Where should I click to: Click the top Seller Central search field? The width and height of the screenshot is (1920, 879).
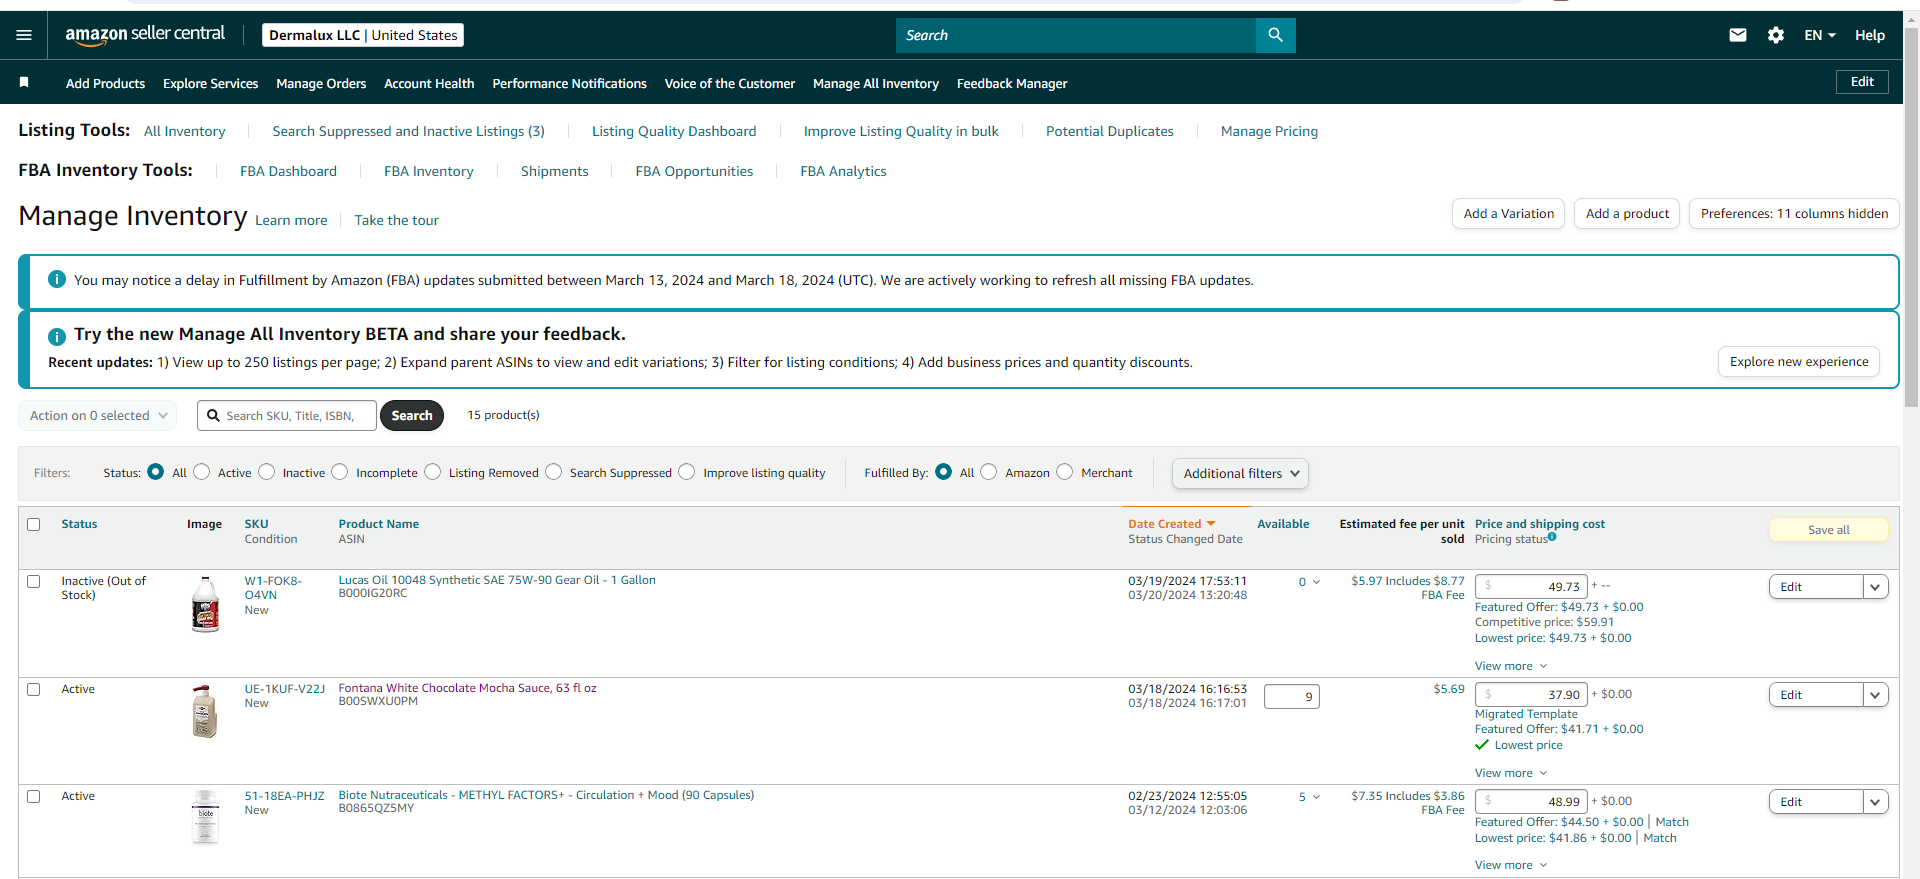click(1076, 35)
